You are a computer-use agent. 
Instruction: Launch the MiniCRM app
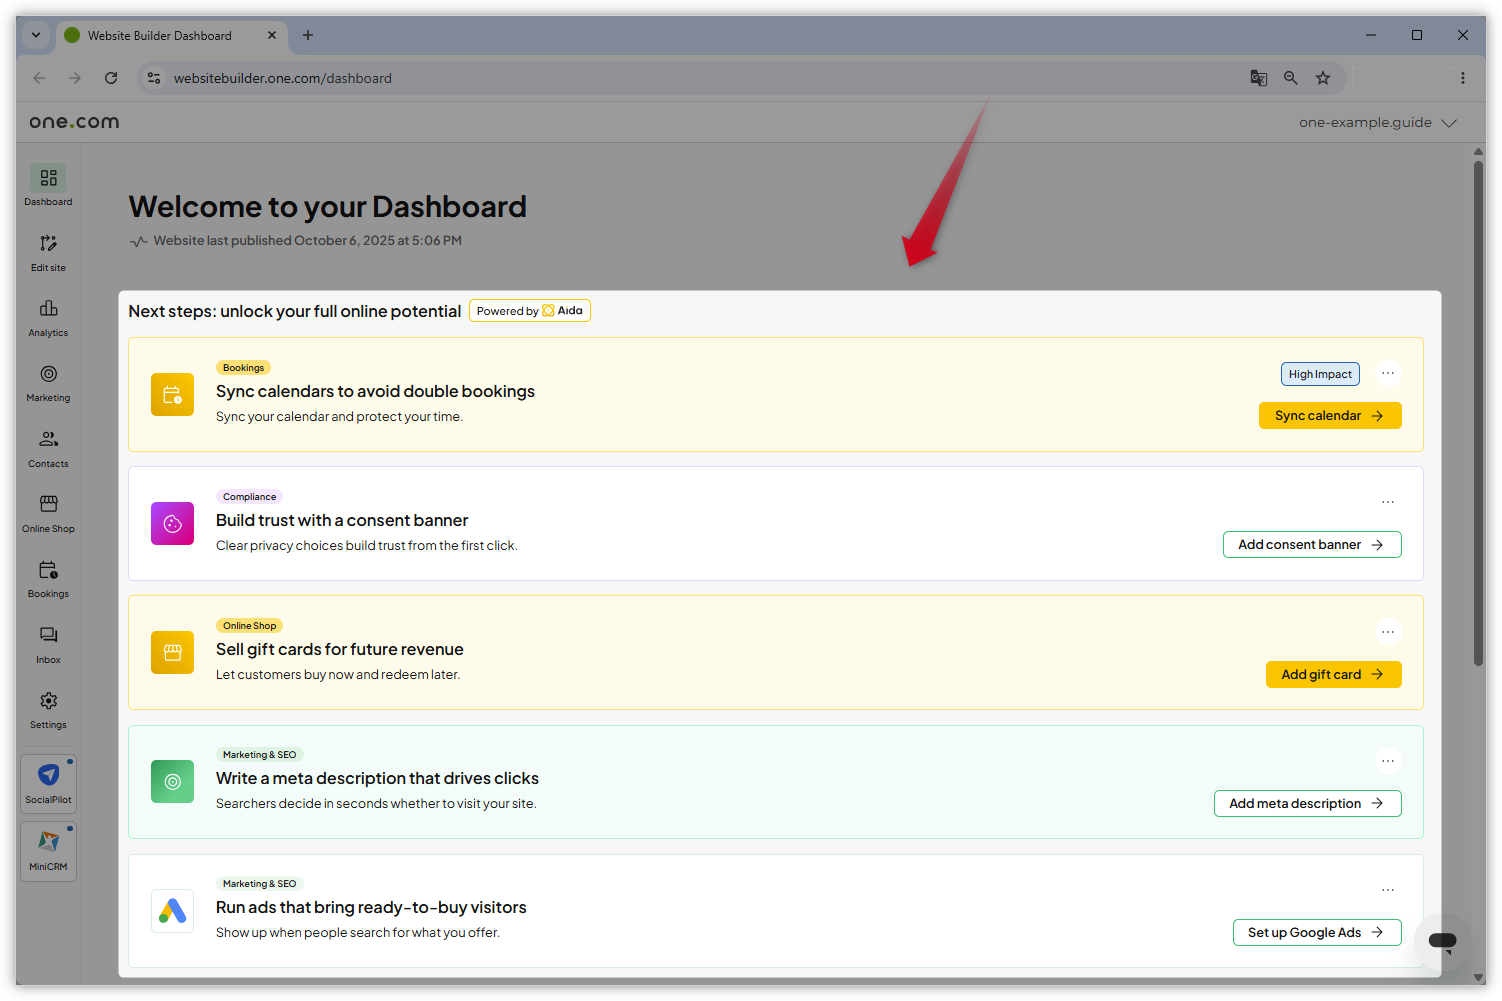(x=48, y=850)
